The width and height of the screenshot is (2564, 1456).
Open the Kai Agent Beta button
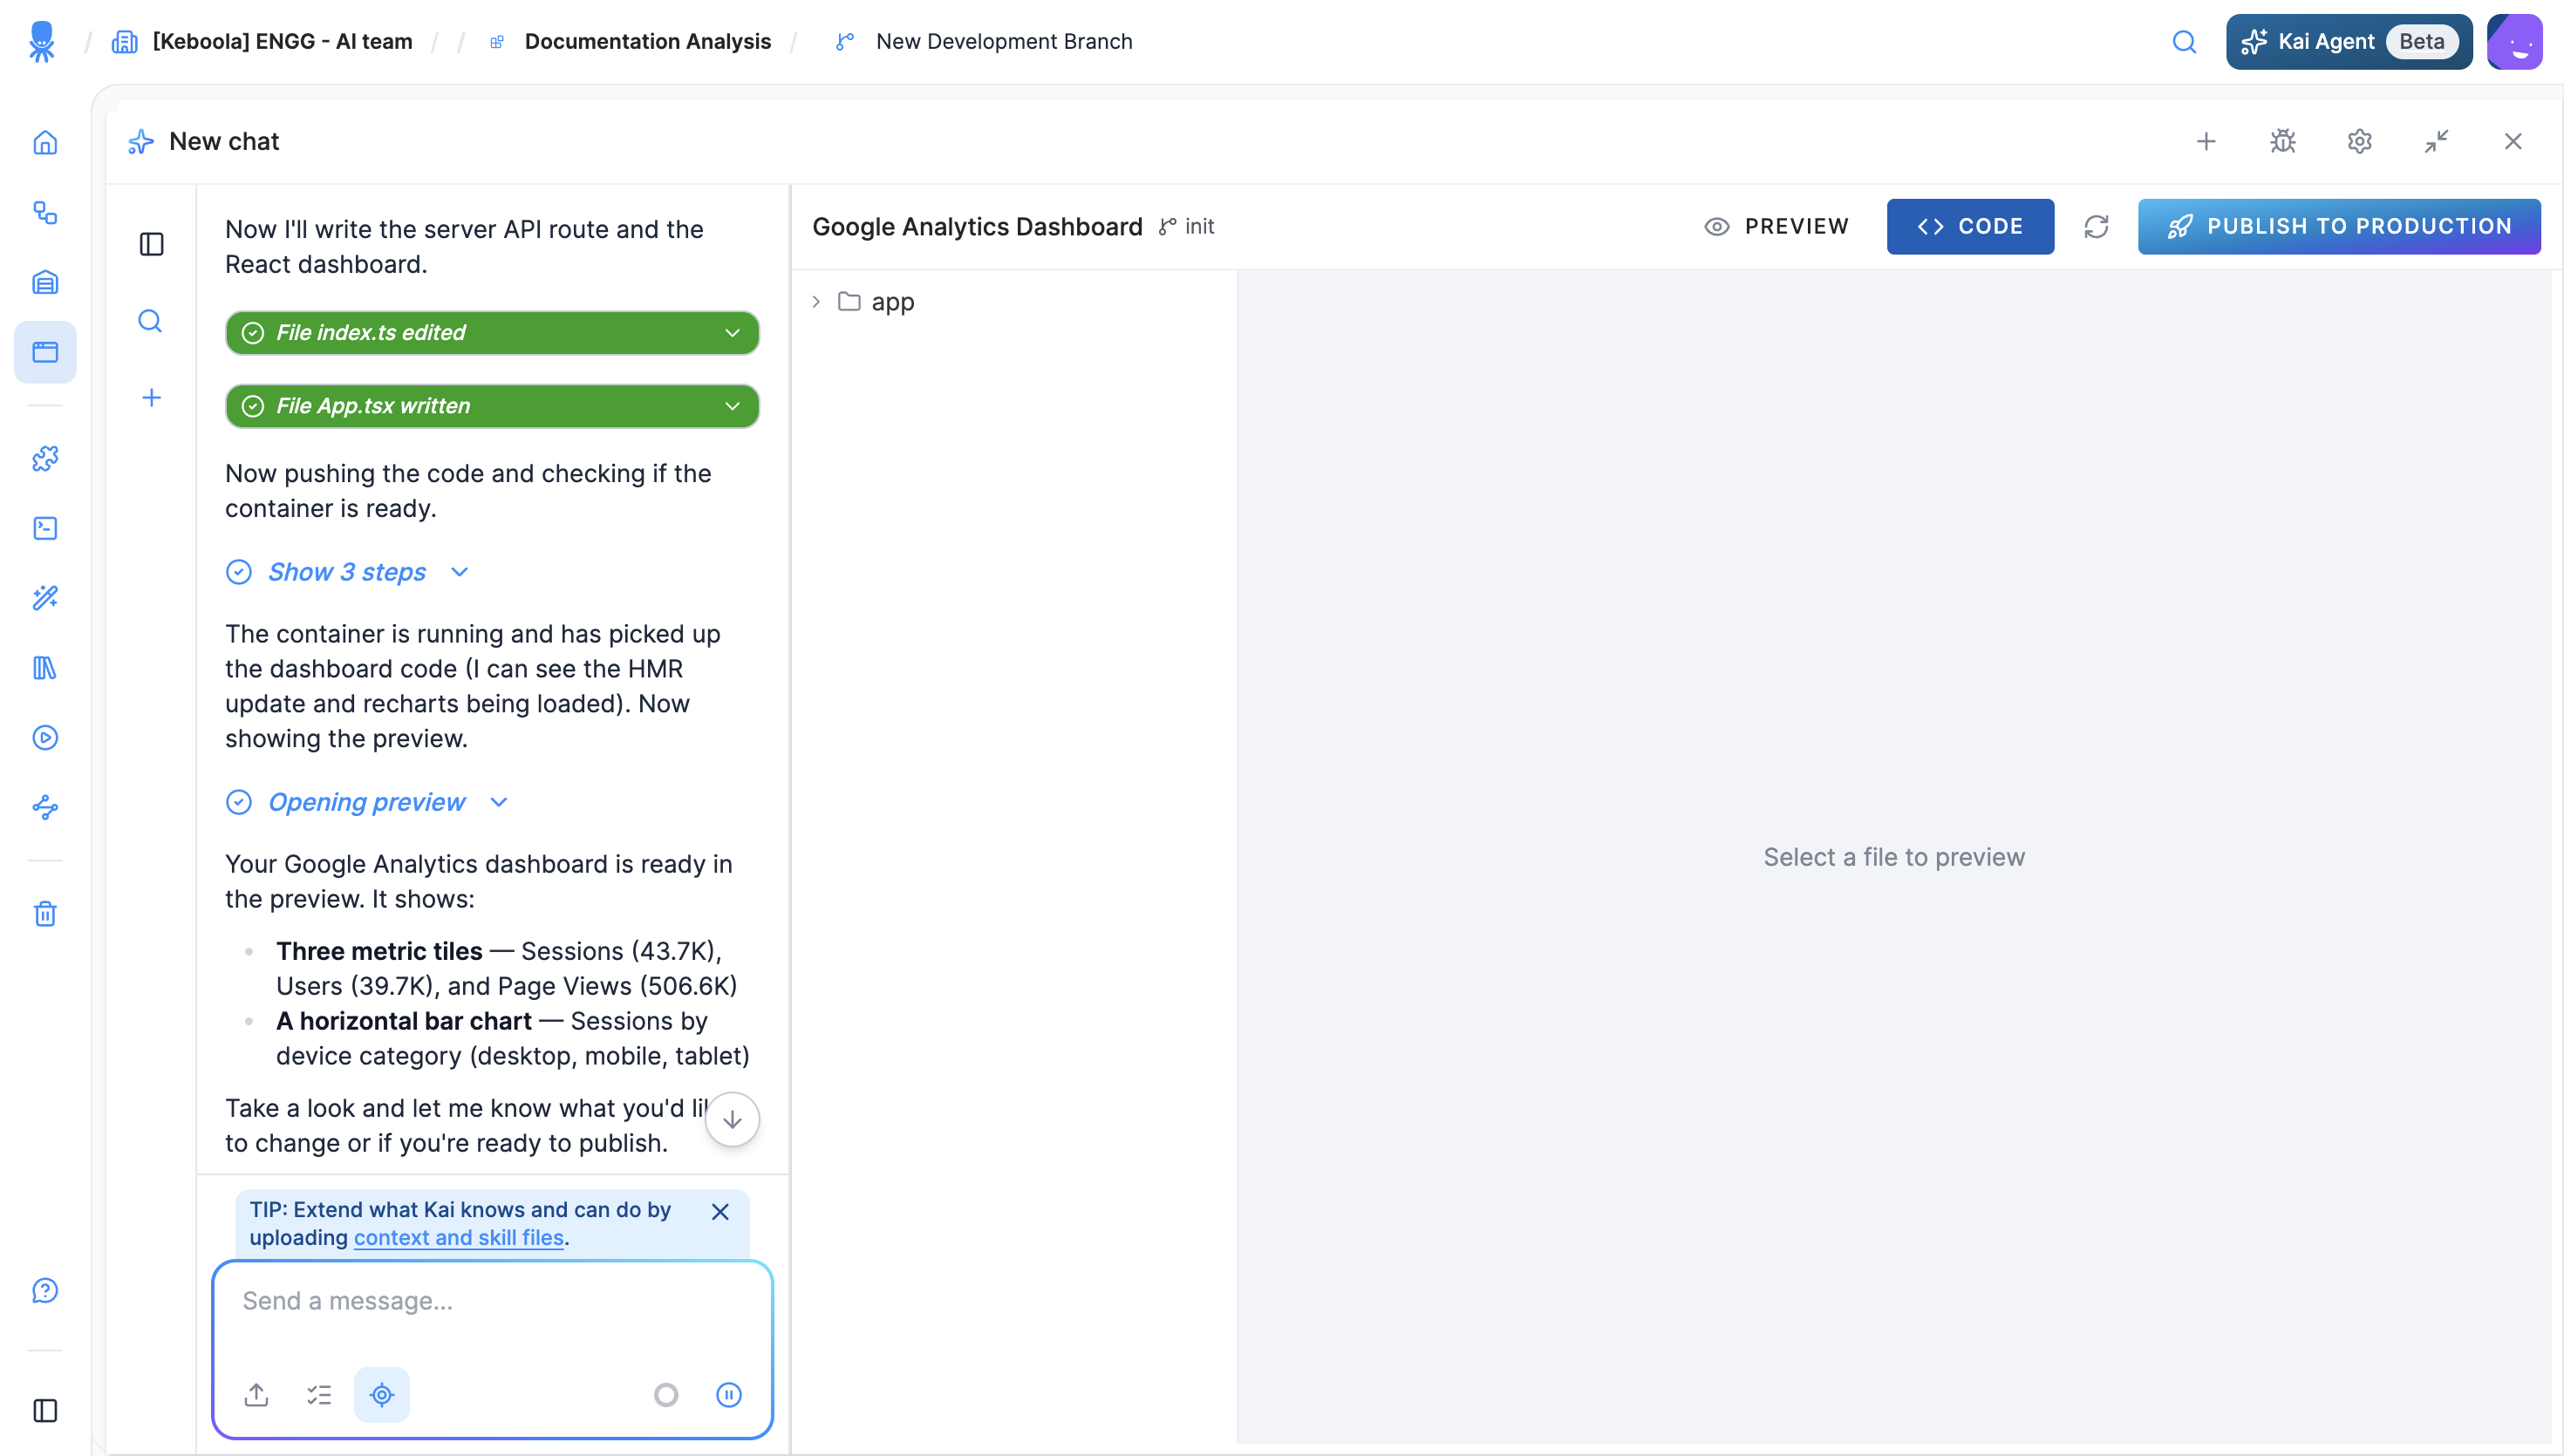(x=2348, y=42)
